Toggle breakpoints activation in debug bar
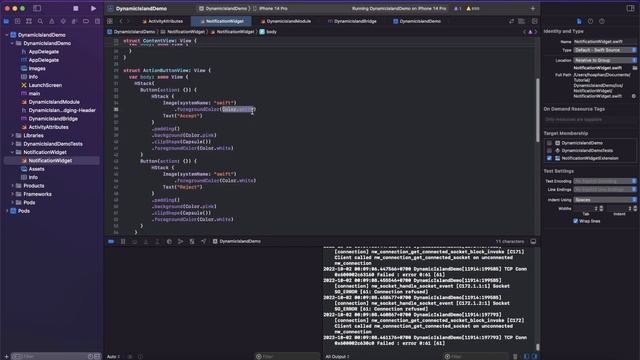Viewport: 640px width, 360px height. coord(111,242)
